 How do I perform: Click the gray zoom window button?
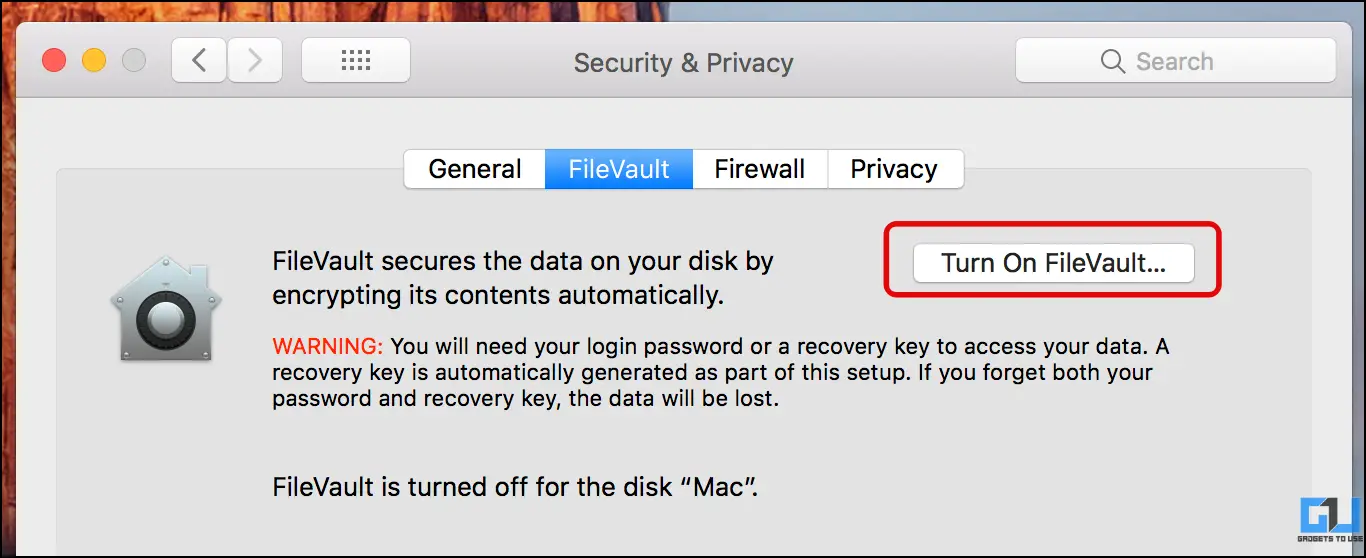(134, 61)
